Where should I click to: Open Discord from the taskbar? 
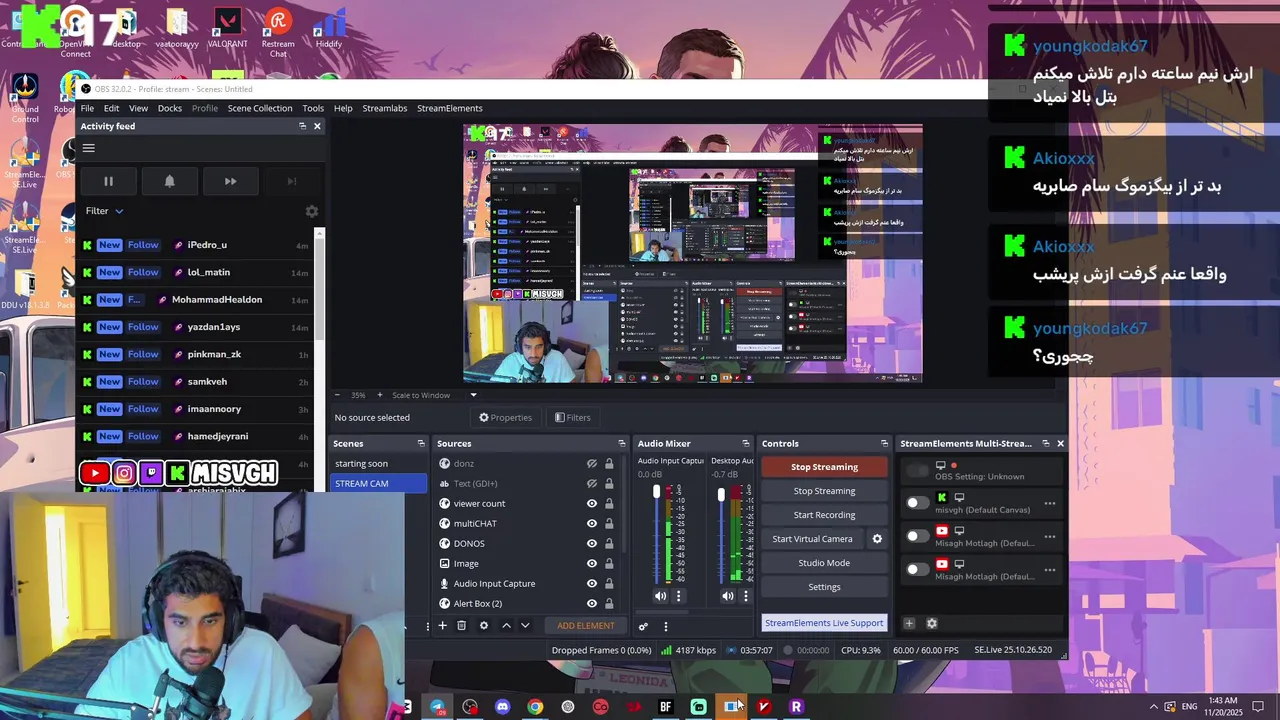pyautogui.click(x=502, y=707)
